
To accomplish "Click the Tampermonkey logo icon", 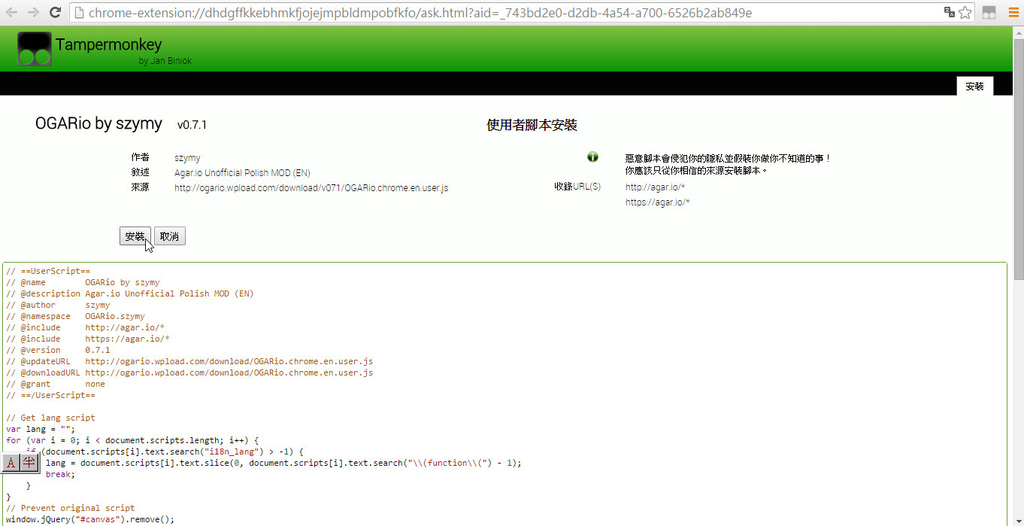I will [x=35, y=48].
